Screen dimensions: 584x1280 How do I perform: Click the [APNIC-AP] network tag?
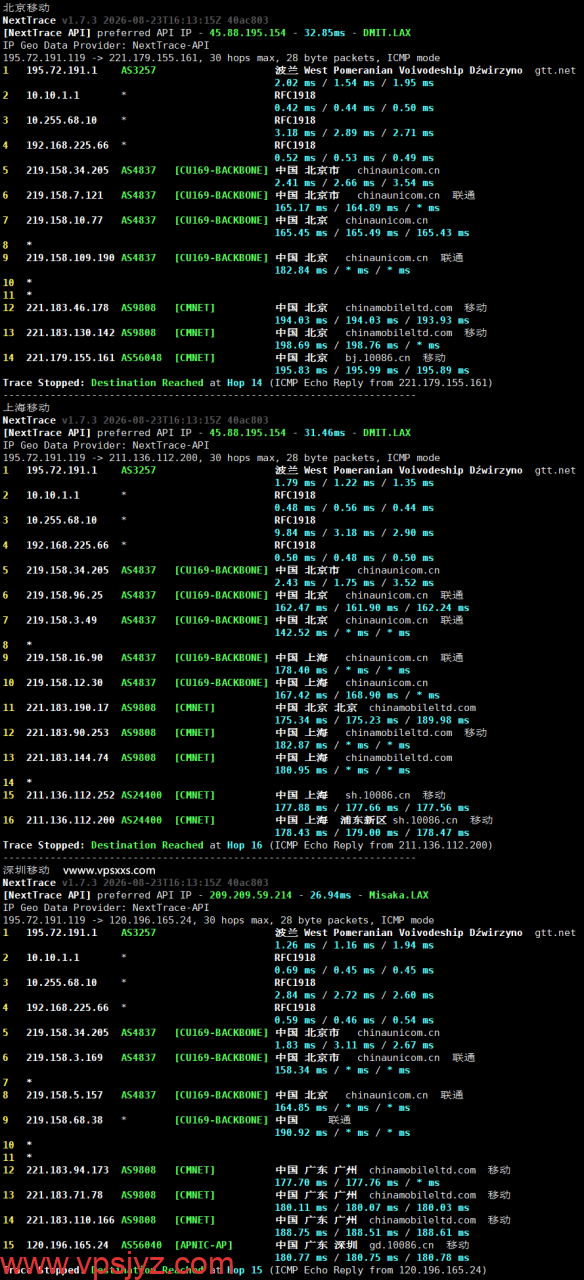coord(204,1245)
